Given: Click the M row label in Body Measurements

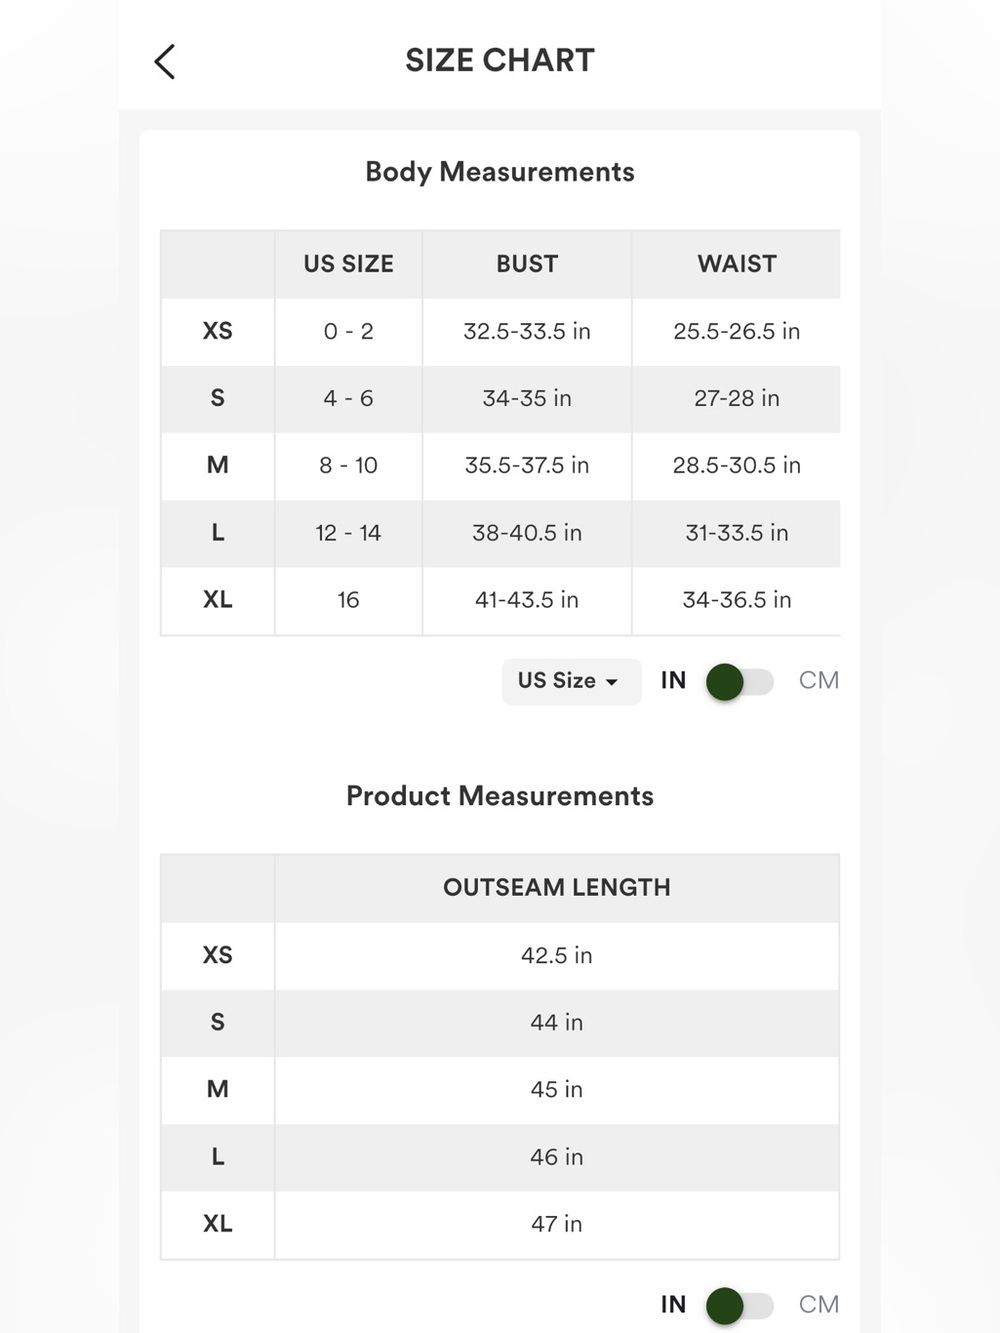Looking at the screenshot, I should pos(218,465).
